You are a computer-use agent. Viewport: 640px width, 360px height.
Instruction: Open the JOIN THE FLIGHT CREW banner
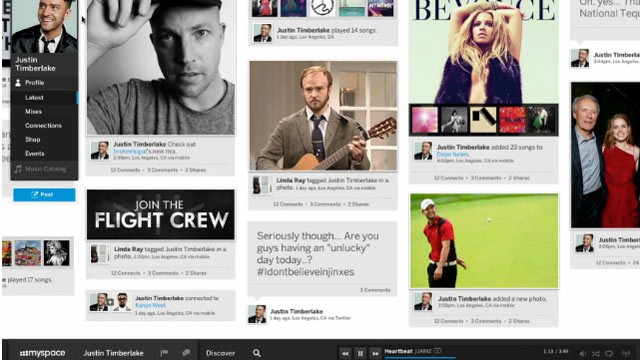(160, 215)
